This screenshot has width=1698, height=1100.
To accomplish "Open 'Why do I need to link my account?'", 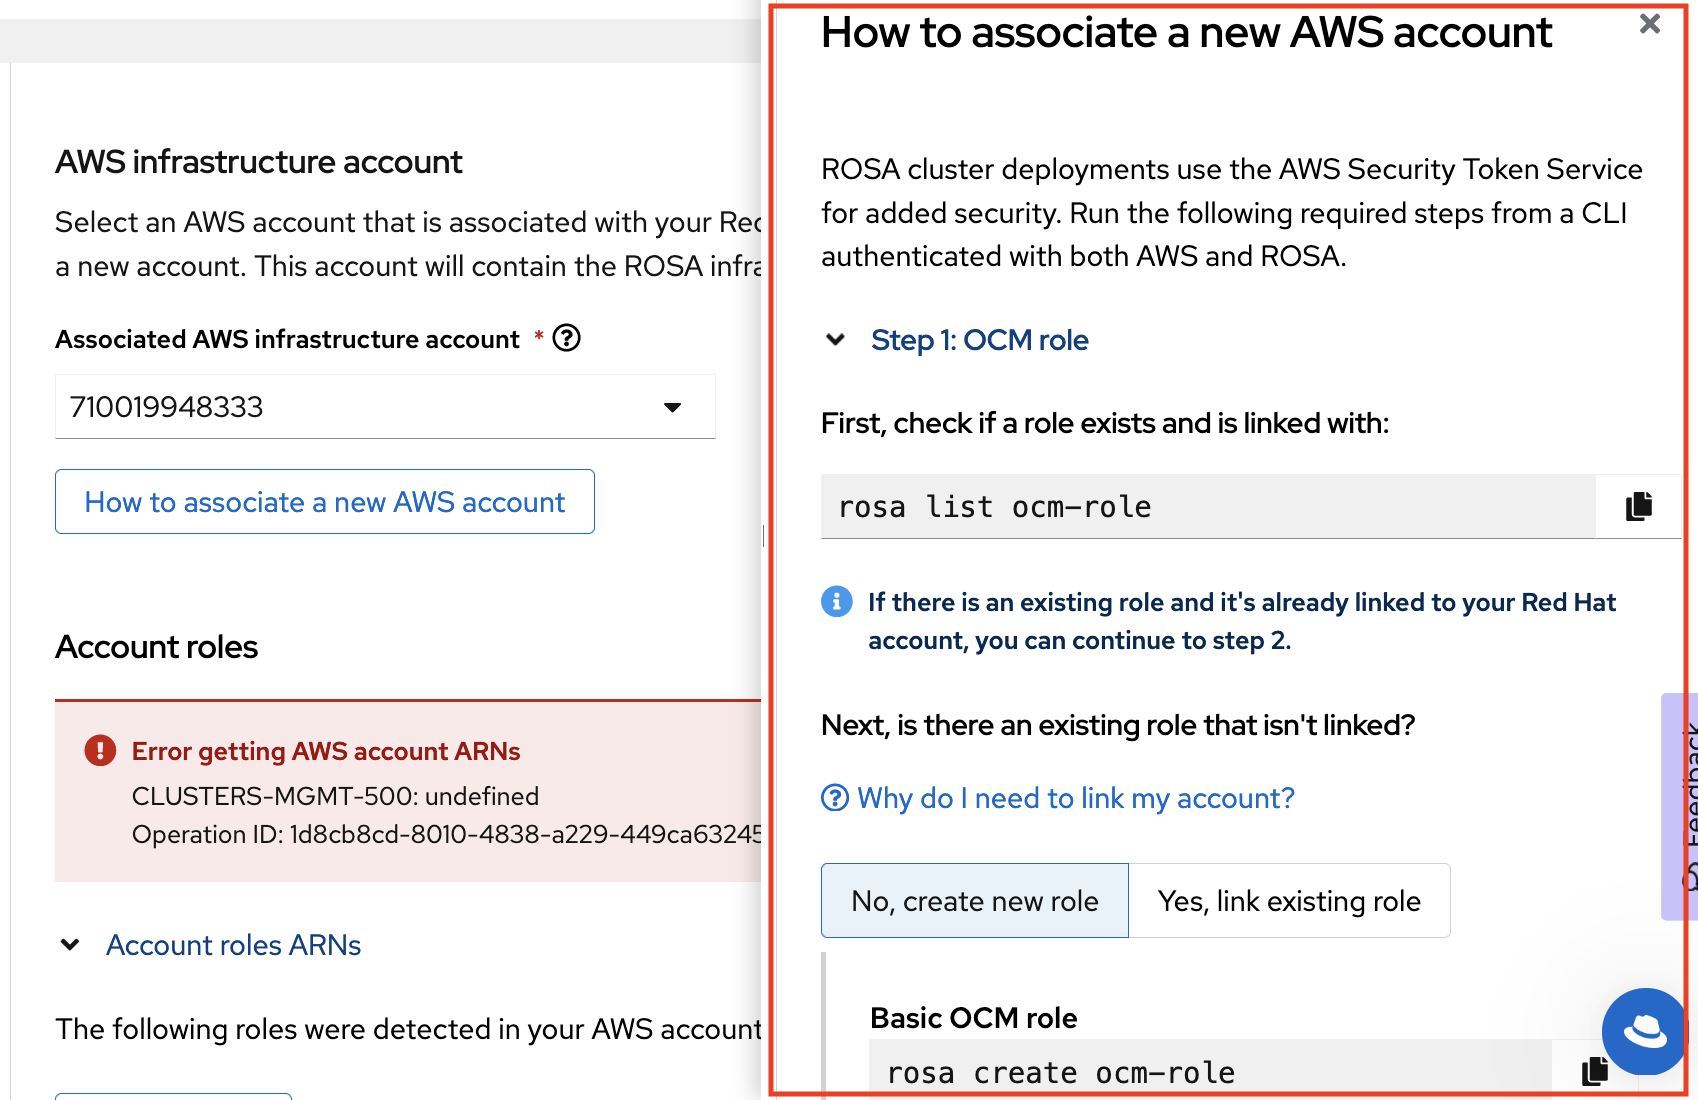I will point(1076,798).
